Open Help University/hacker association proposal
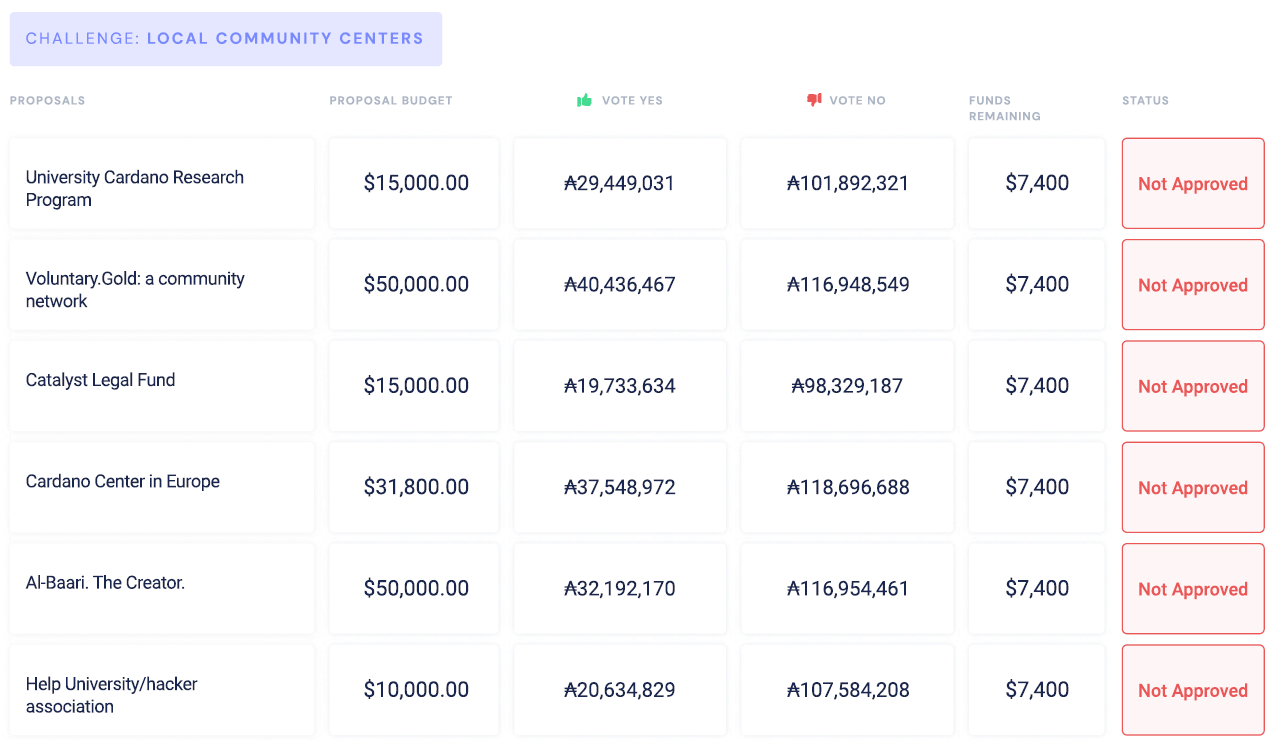 coord(112,695)
